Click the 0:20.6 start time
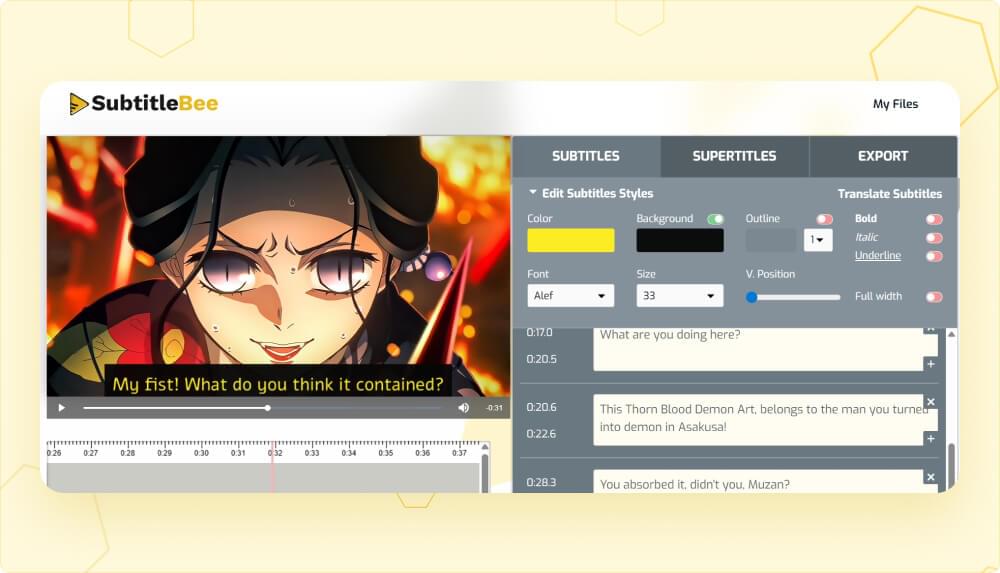This screenshot has height=573, width=1000. [x=541, y=407]
